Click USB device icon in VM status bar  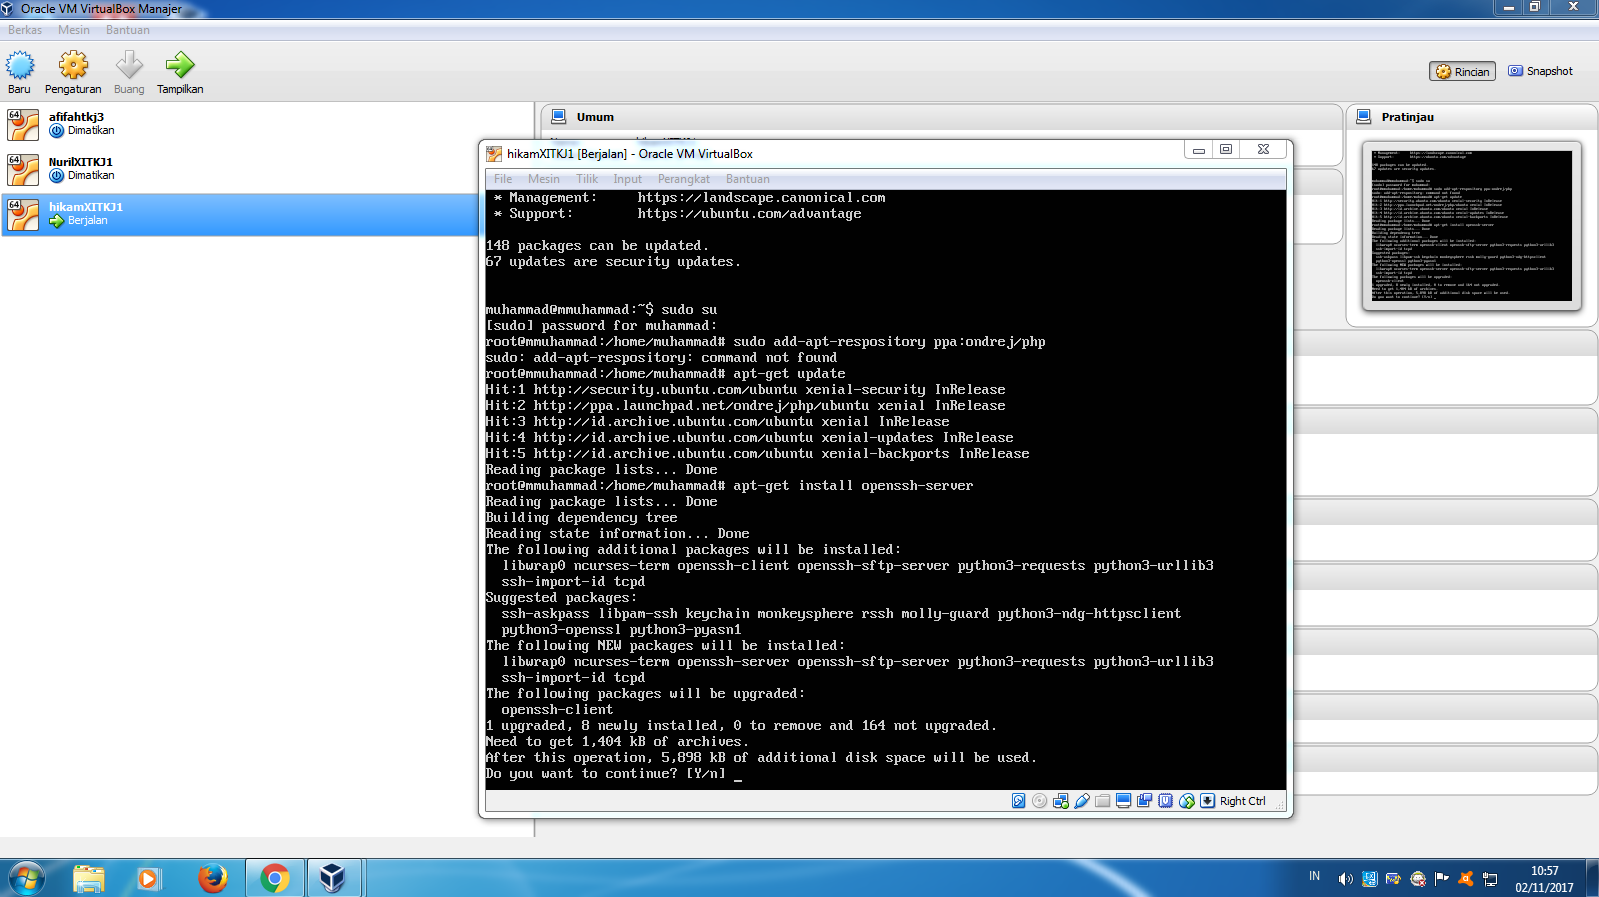1081,801
